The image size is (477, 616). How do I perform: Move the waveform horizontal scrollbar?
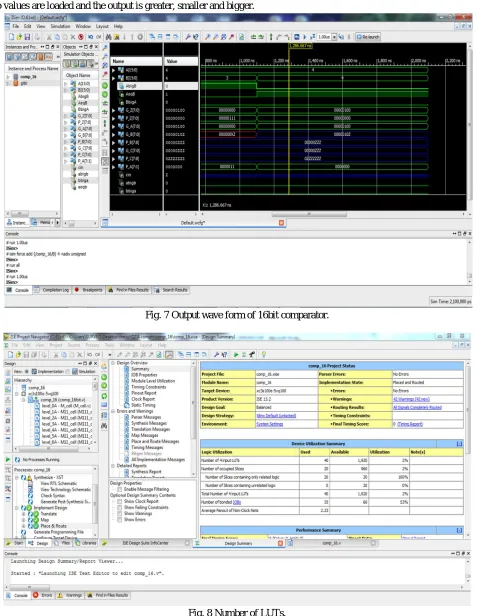309,214
